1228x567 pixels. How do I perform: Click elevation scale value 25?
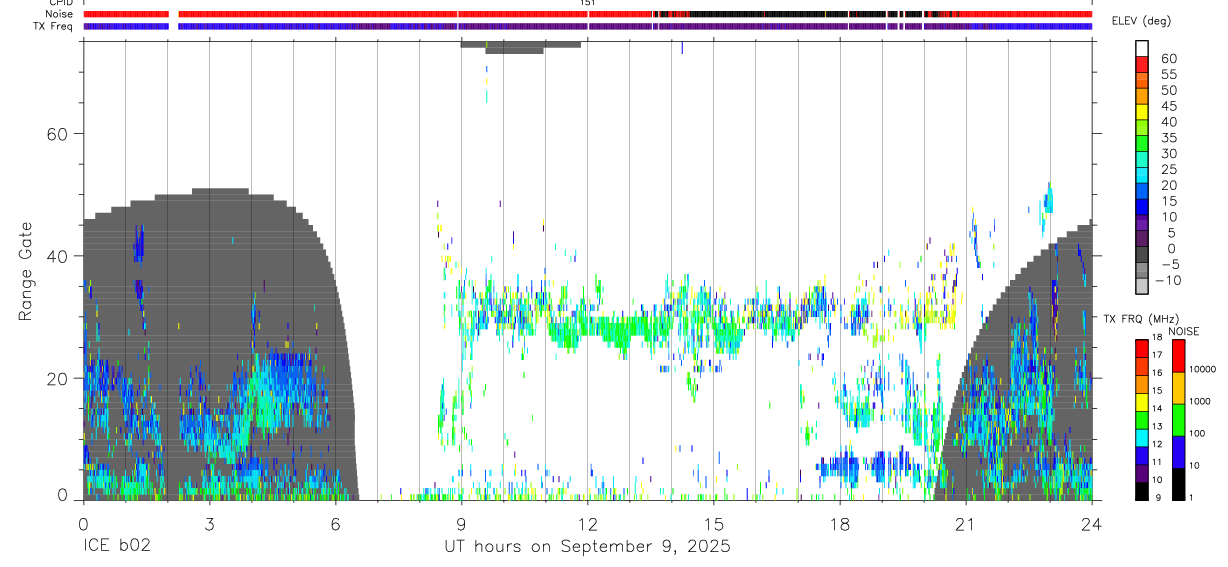pos(1168,169)
